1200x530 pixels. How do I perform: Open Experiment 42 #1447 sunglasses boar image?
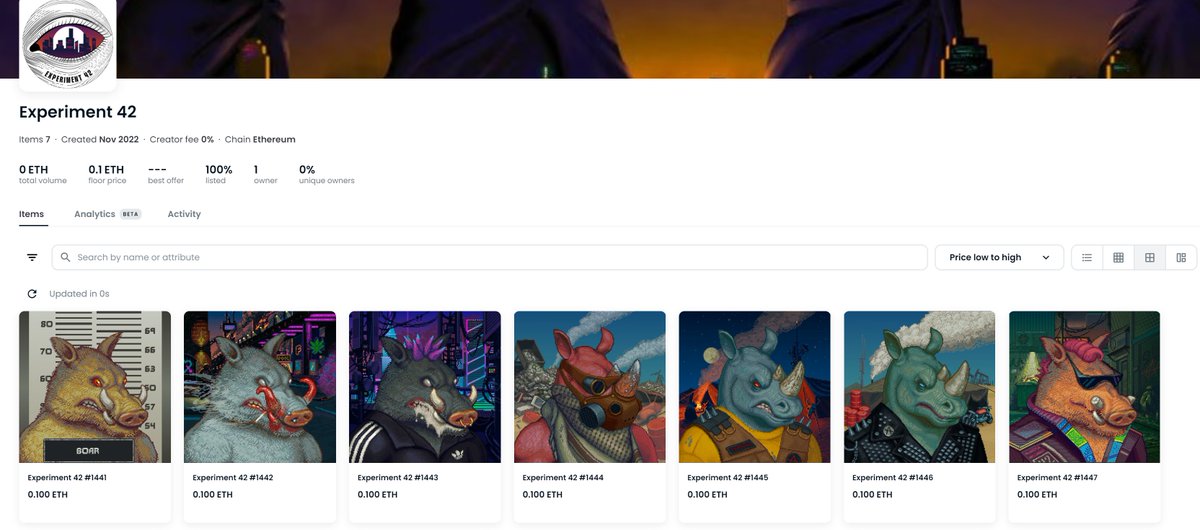[1085, 387]
